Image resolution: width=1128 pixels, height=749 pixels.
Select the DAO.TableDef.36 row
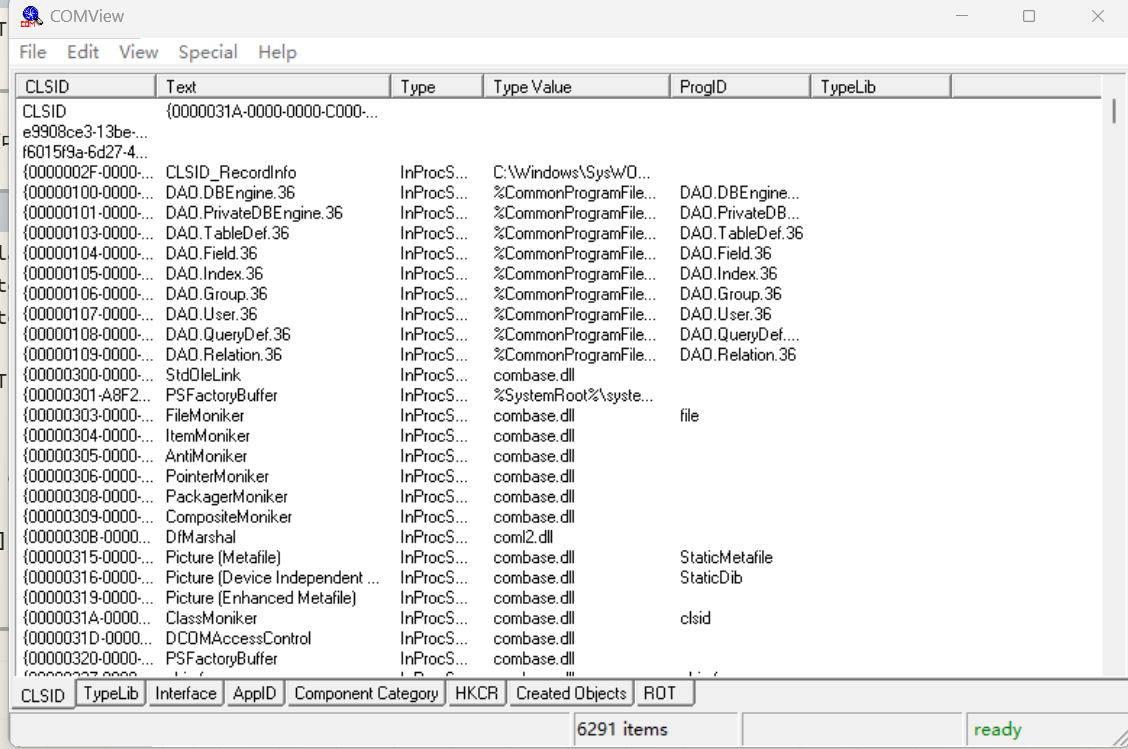[227, 233]
